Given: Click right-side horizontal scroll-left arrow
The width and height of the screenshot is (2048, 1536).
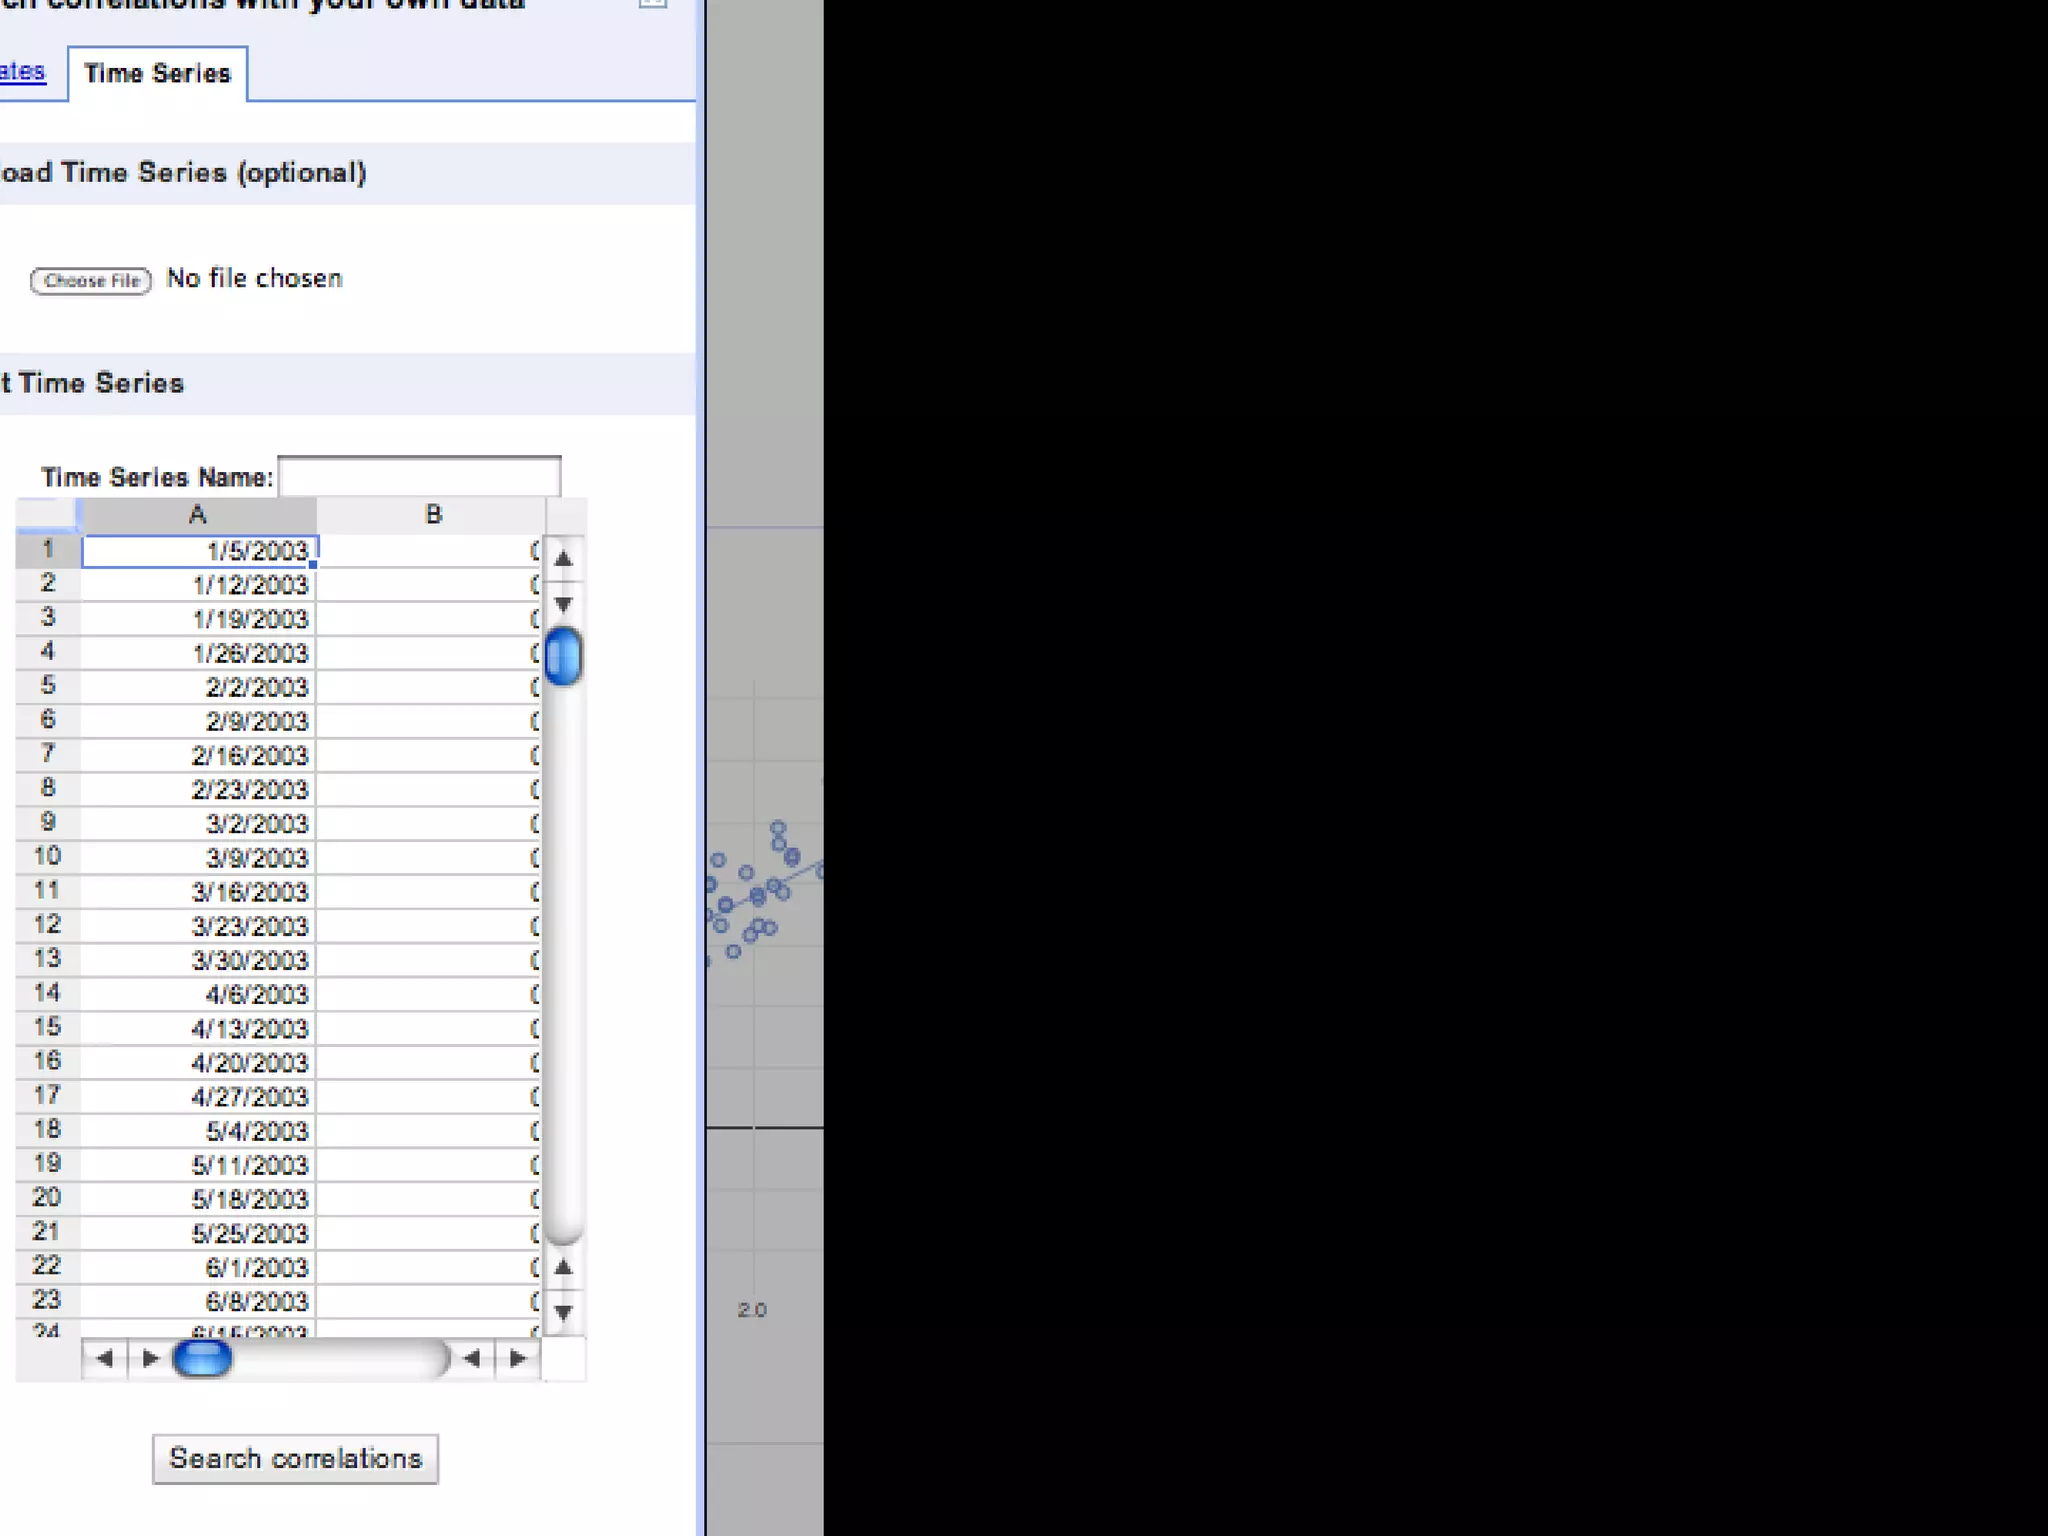Looking at the screenshot, I should (x=472, y=1358).
